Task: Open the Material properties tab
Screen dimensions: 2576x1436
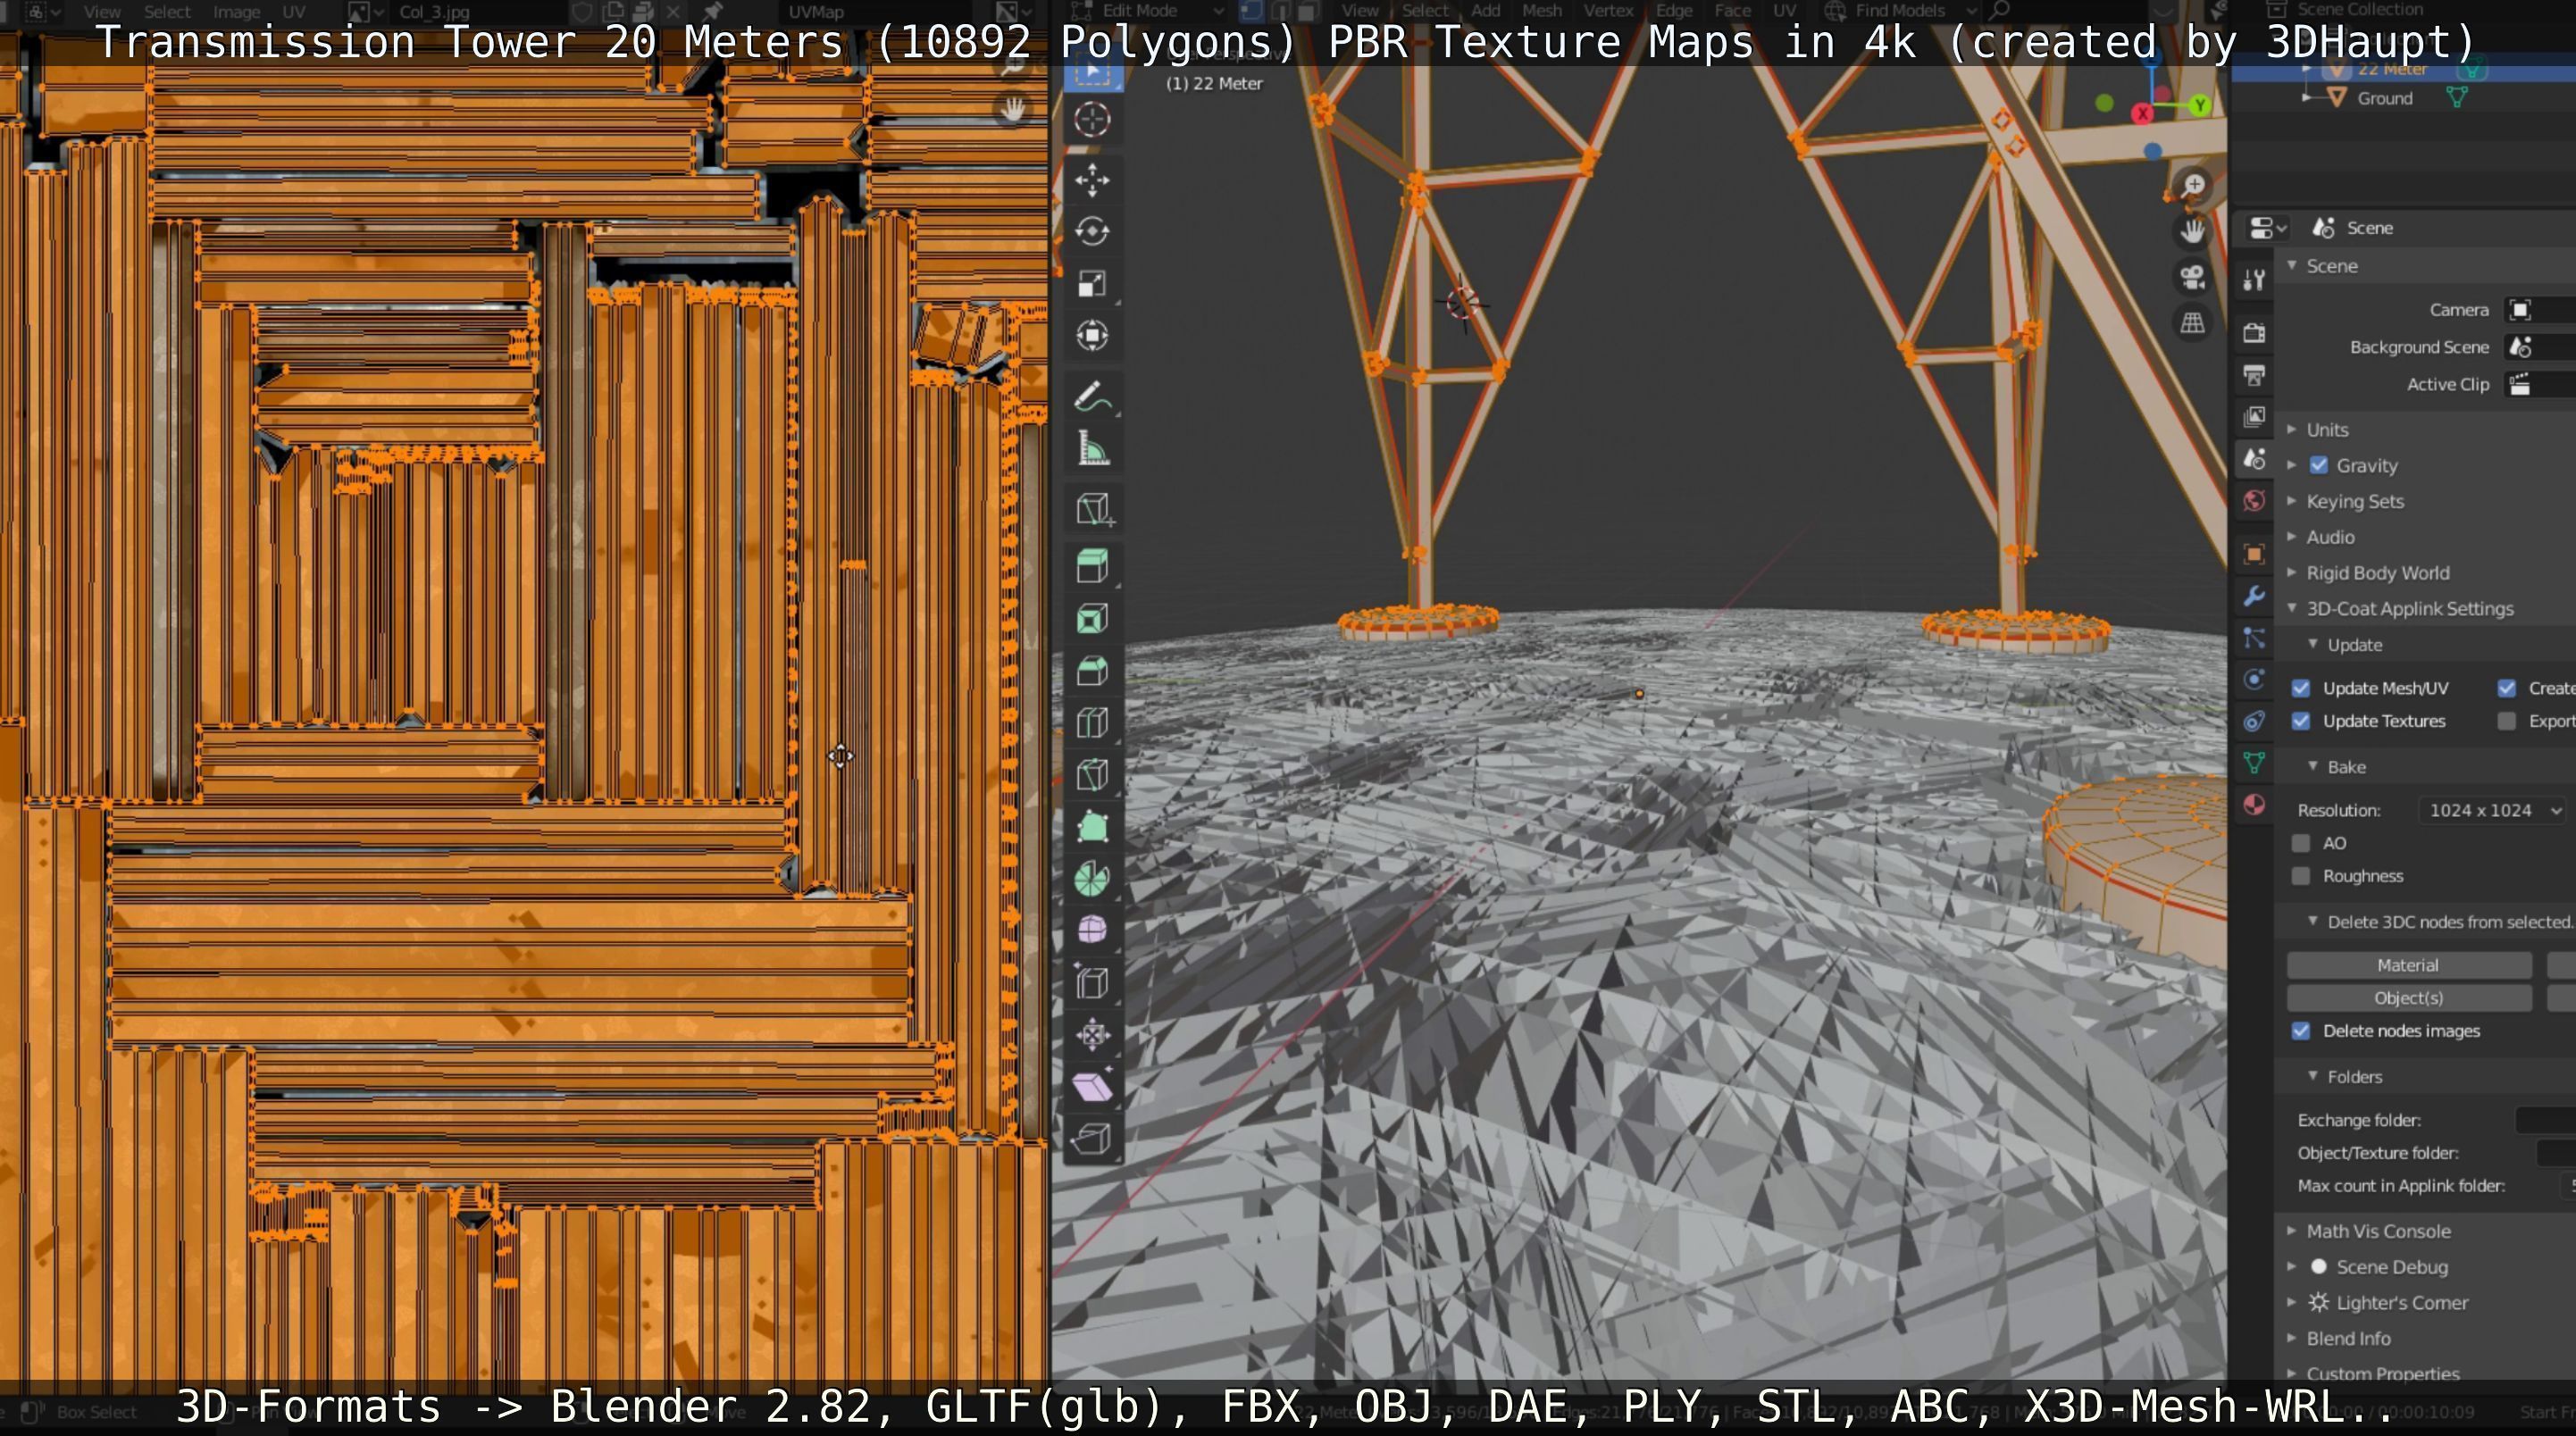Action: point(2254,805)
